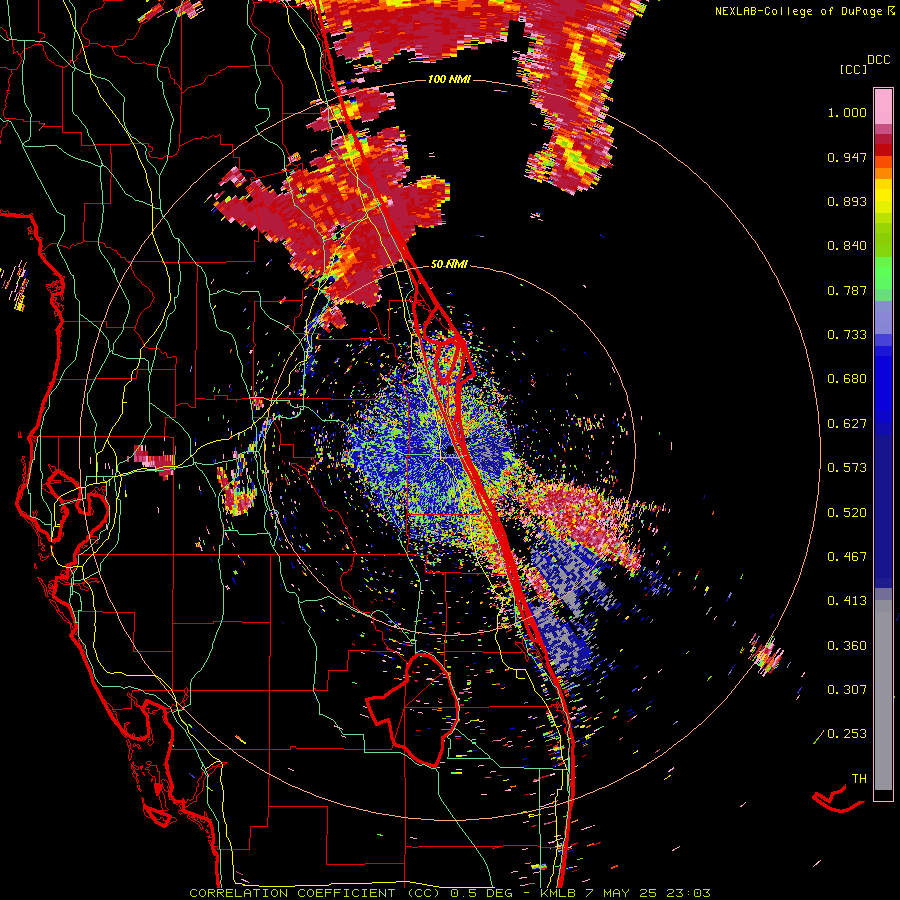Click the 50 NMI range ring label
This screenshot has height=900, width=900.
(449, 265)
